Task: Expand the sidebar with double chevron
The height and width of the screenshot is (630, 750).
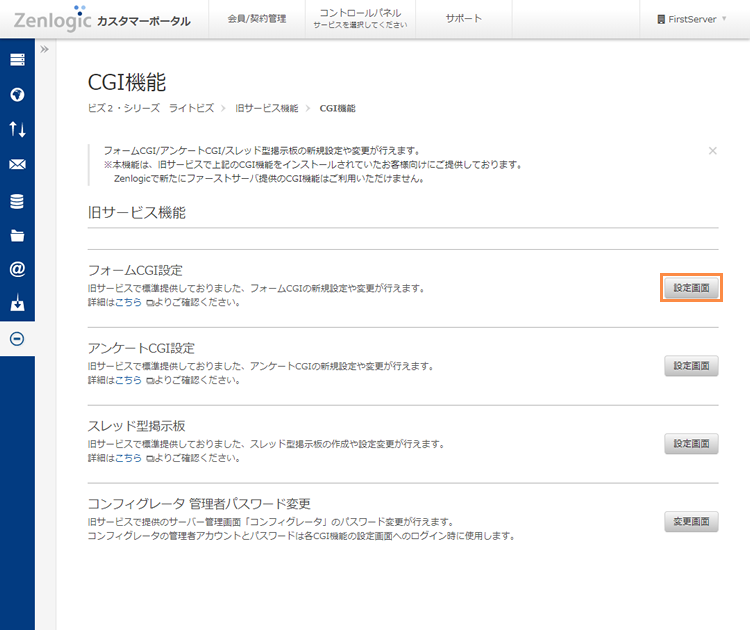Action: (x=45, y=49)
